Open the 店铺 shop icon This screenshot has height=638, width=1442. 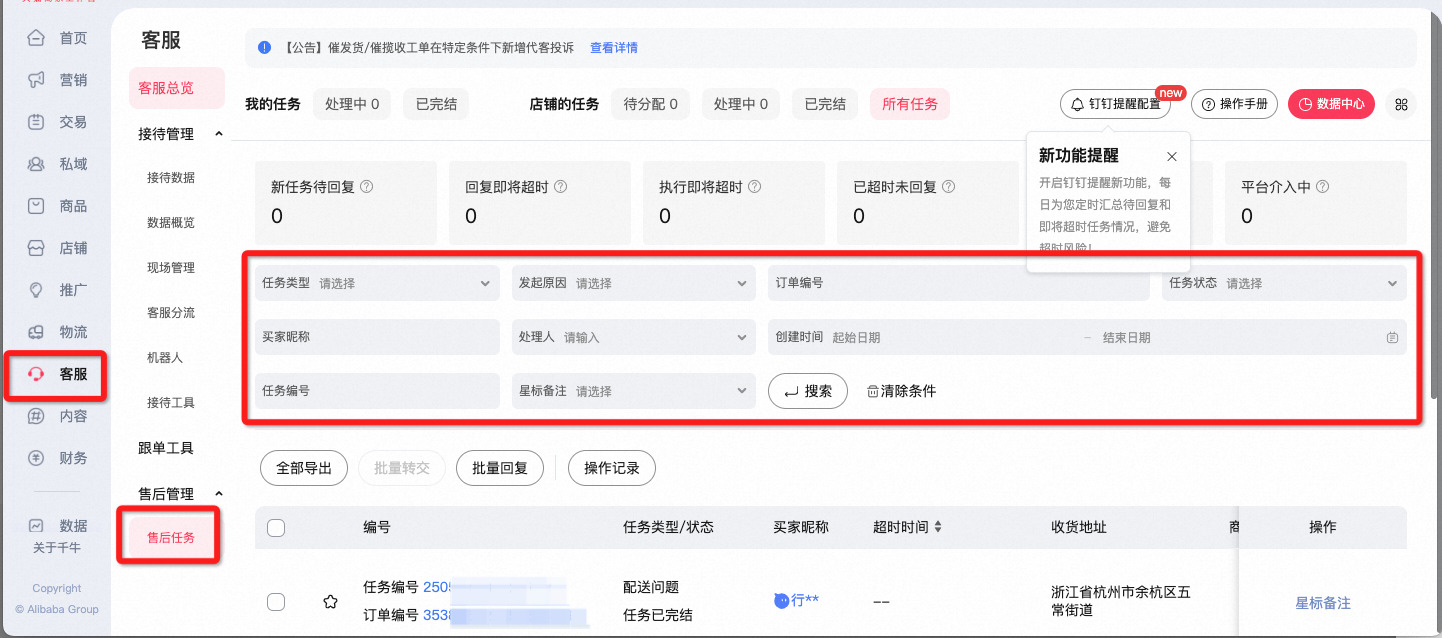(36, 248)
